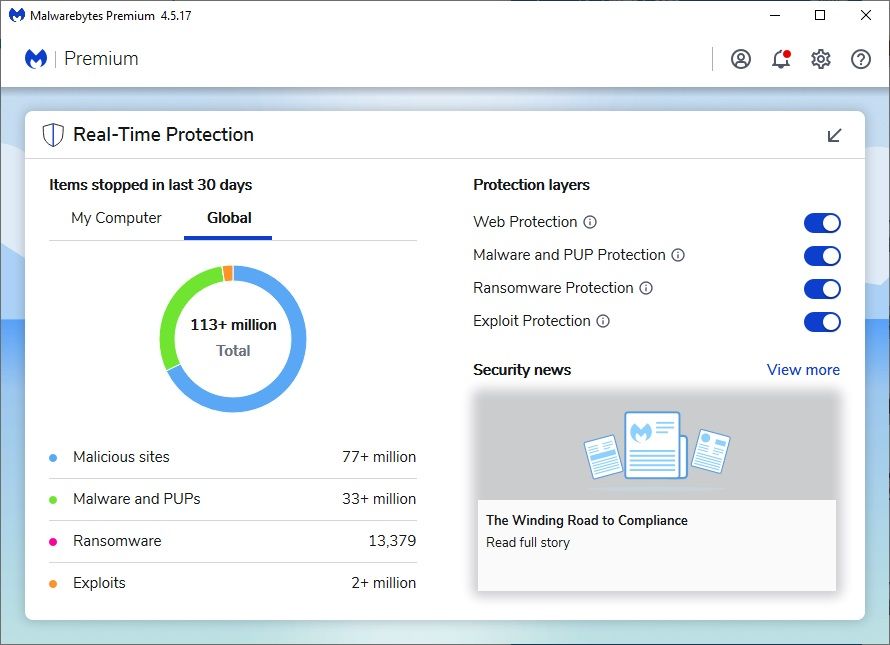Click Ransomware Protection info icon
The image size is (890, 645).
[x=646, y=288]
